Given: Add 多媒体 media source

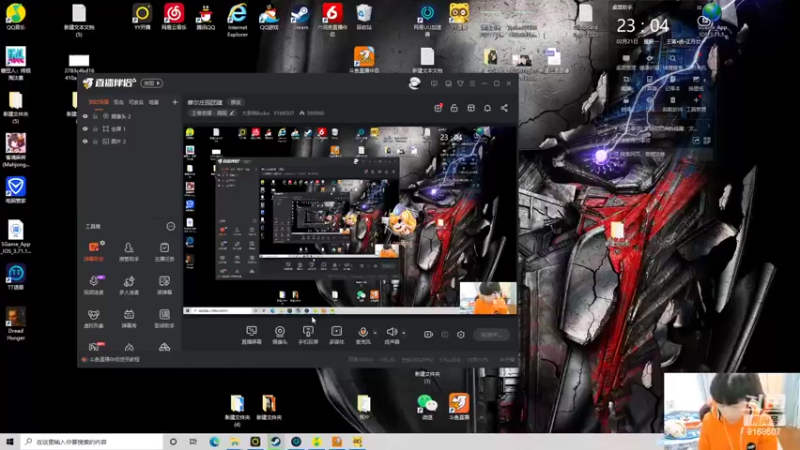Looking at the screenshot, I should [x=336, y=335].
